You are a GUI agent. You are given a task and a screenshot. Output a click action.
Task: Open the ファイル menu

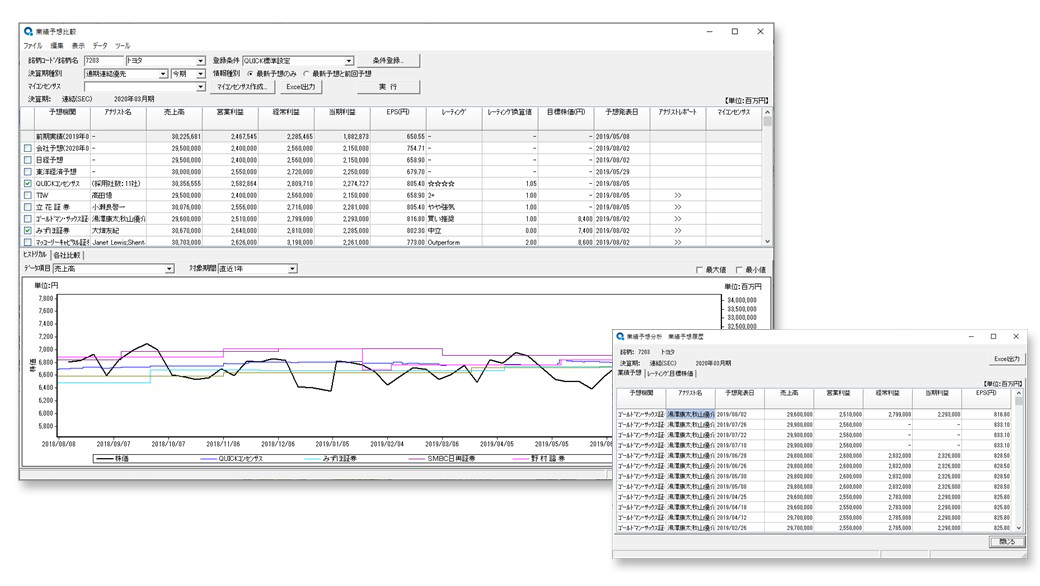32,46
